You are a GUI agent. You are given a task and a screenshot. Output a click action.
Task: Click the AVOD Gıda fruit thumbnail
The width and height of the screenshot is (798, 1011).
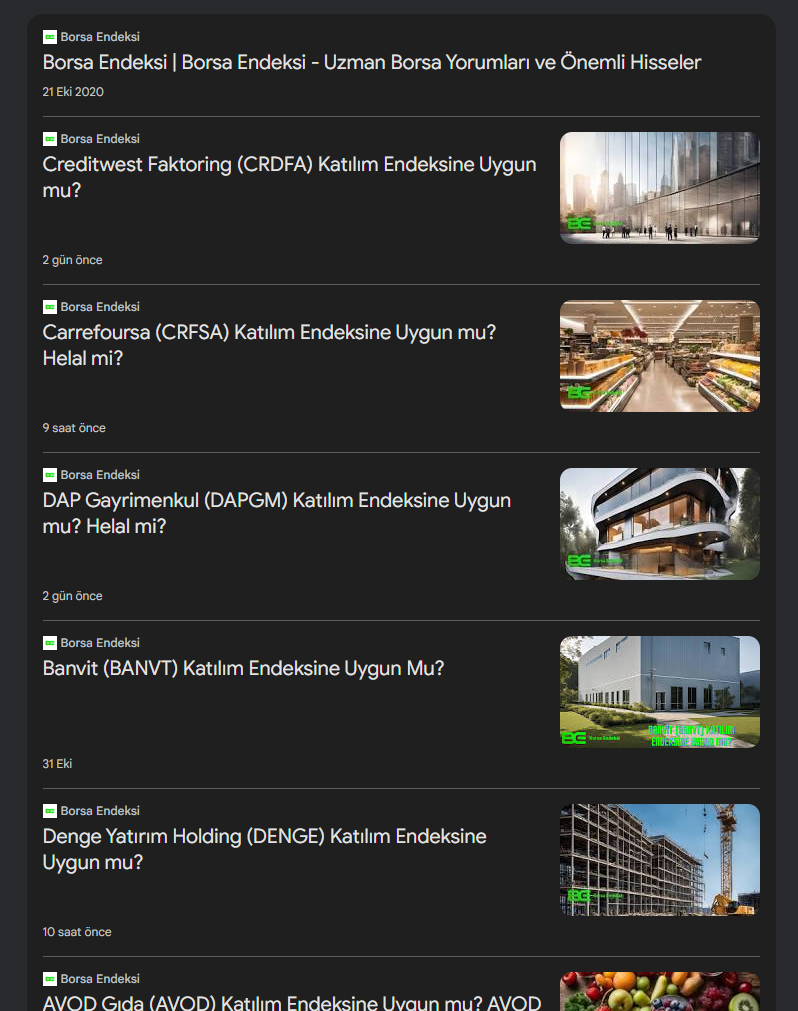click(x=659, y=992)
